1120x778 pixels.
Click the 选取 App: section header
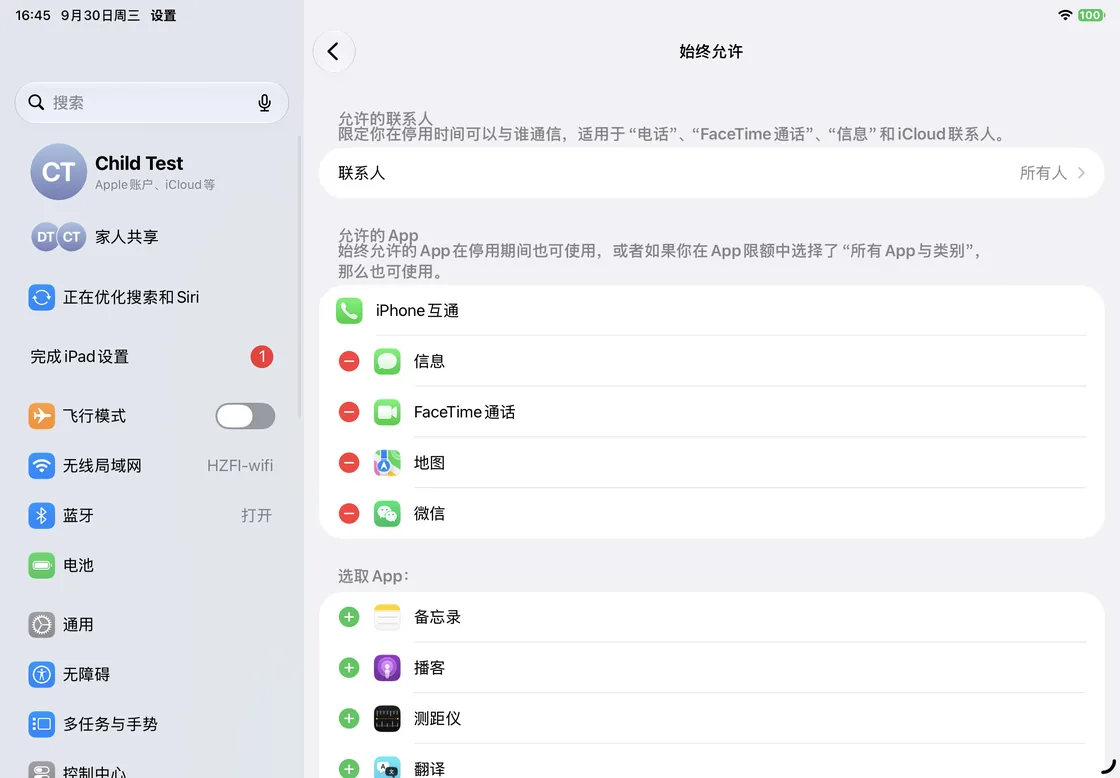click(374, 576)
